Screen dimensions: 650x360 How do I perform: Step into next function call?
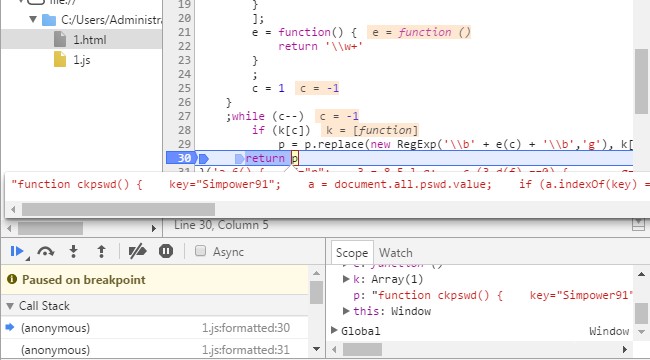click(73, 251)
